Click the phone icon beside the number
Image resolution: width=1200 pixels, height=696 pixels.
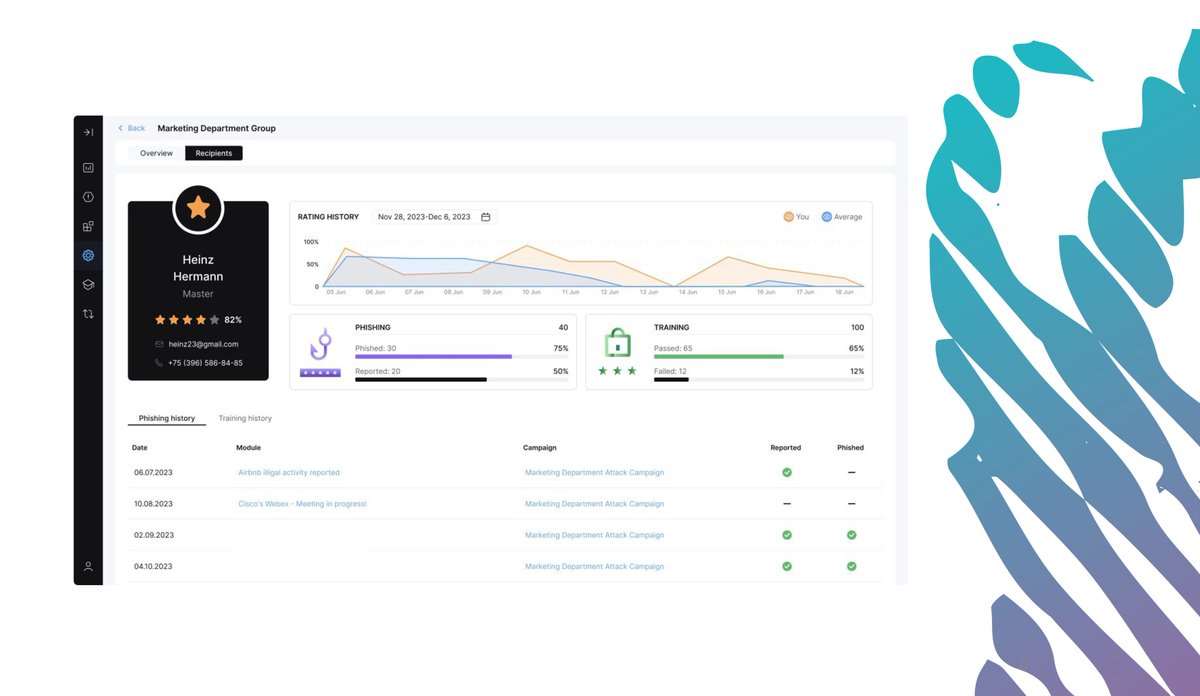click(x=159, y=363)
